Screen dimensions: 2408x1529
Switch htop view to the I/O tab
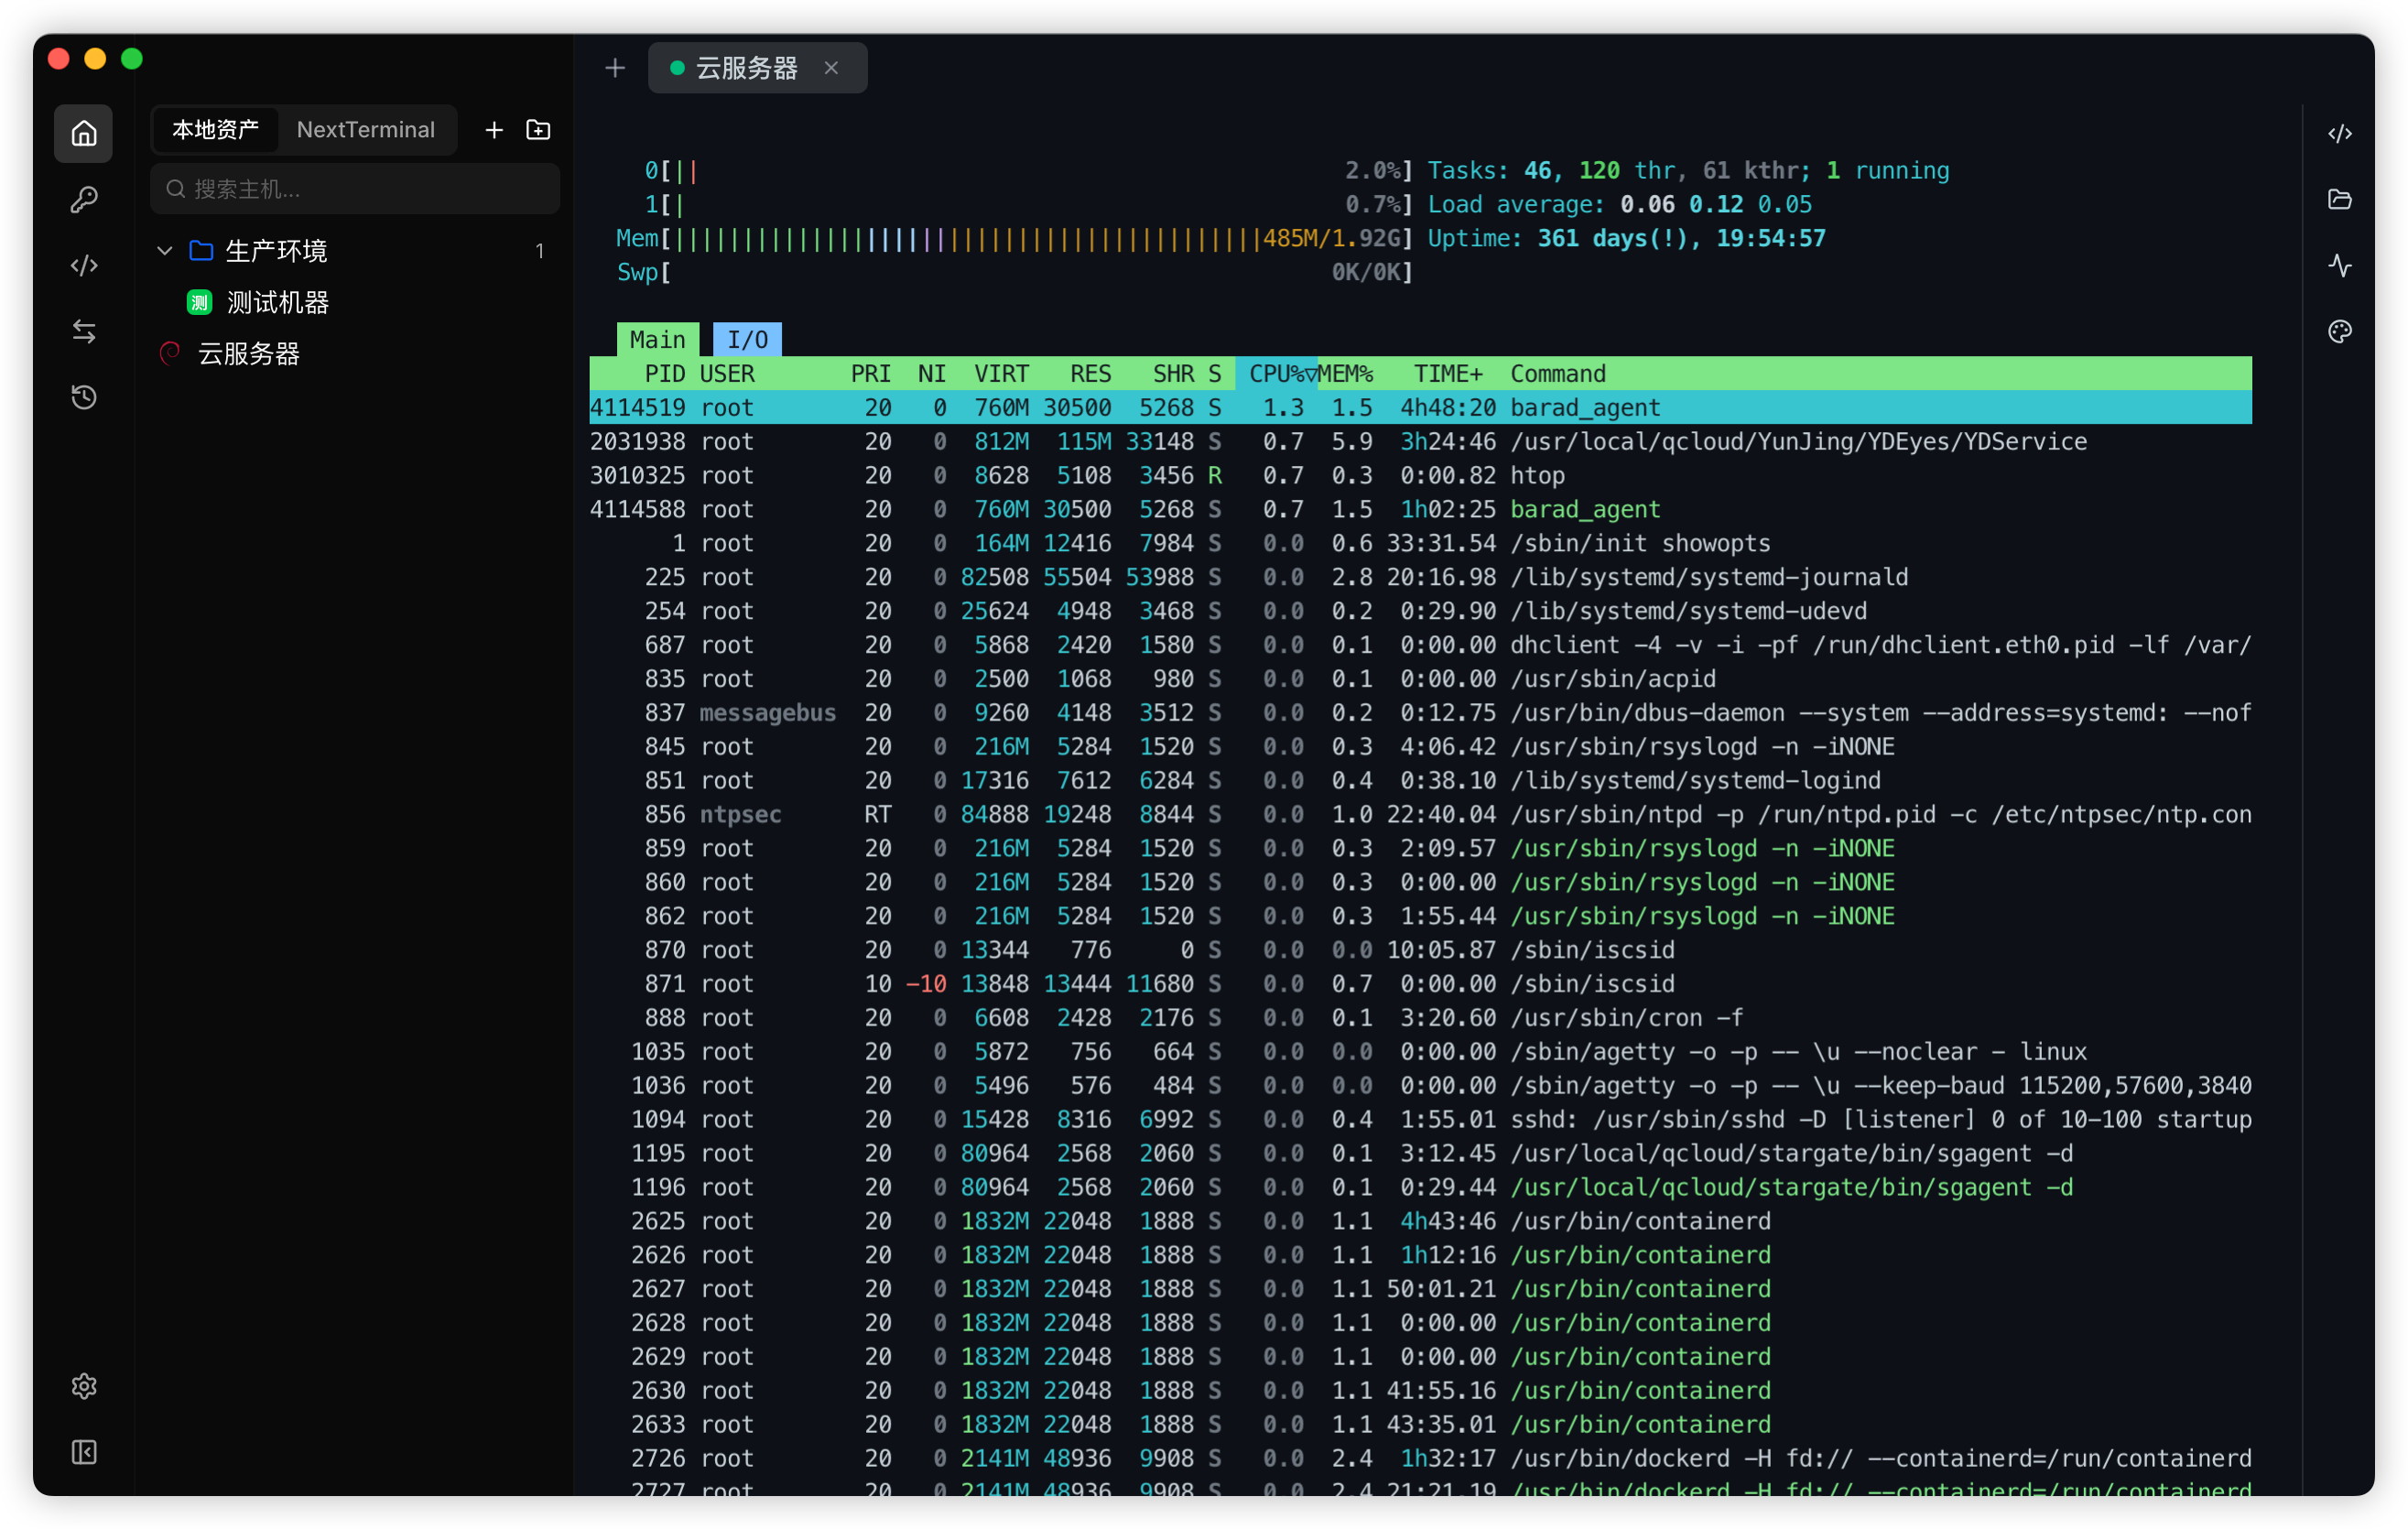coord(746,338)
